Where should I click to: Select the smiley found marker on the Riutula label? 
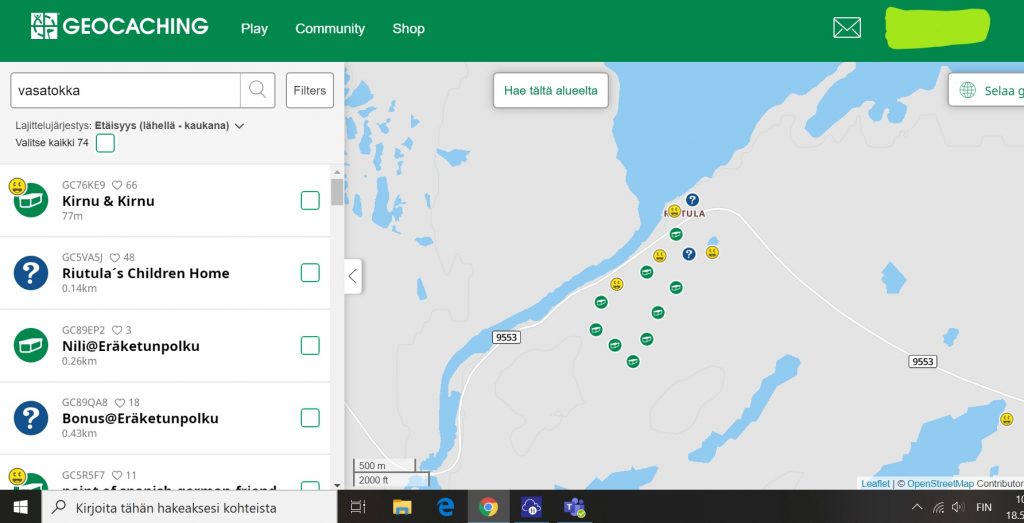point(674,211)
